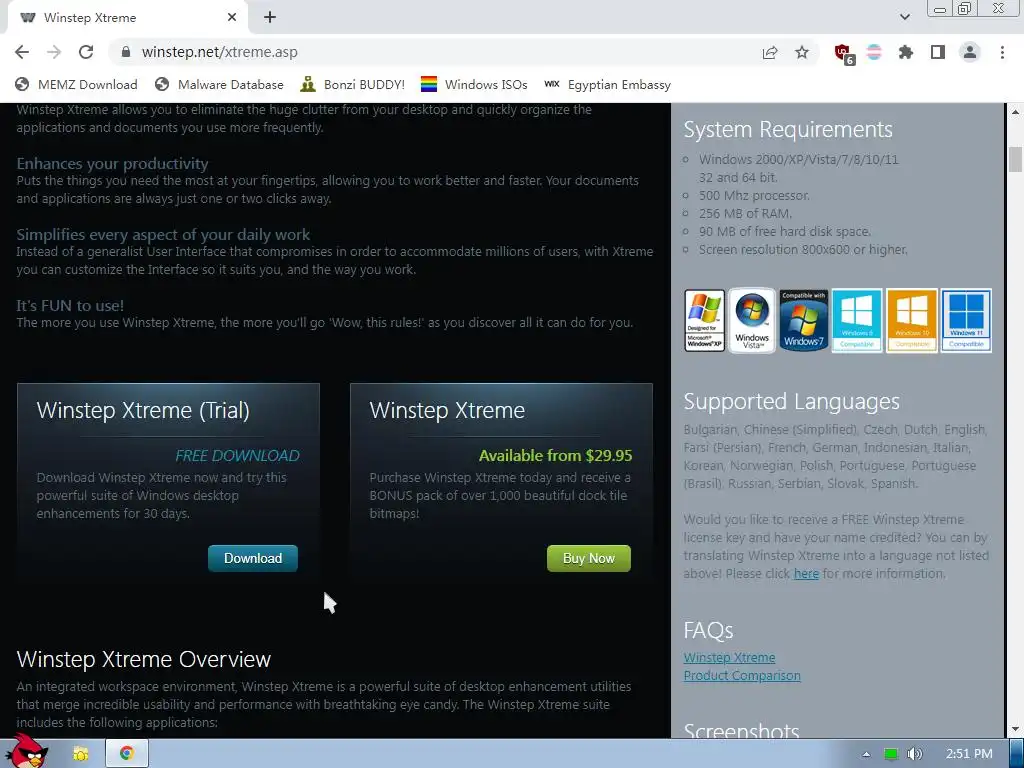Open the MEMZ Download bookmark
Image resolution: width=1024 pixels, height=768 pixels.
coord(76,84)
